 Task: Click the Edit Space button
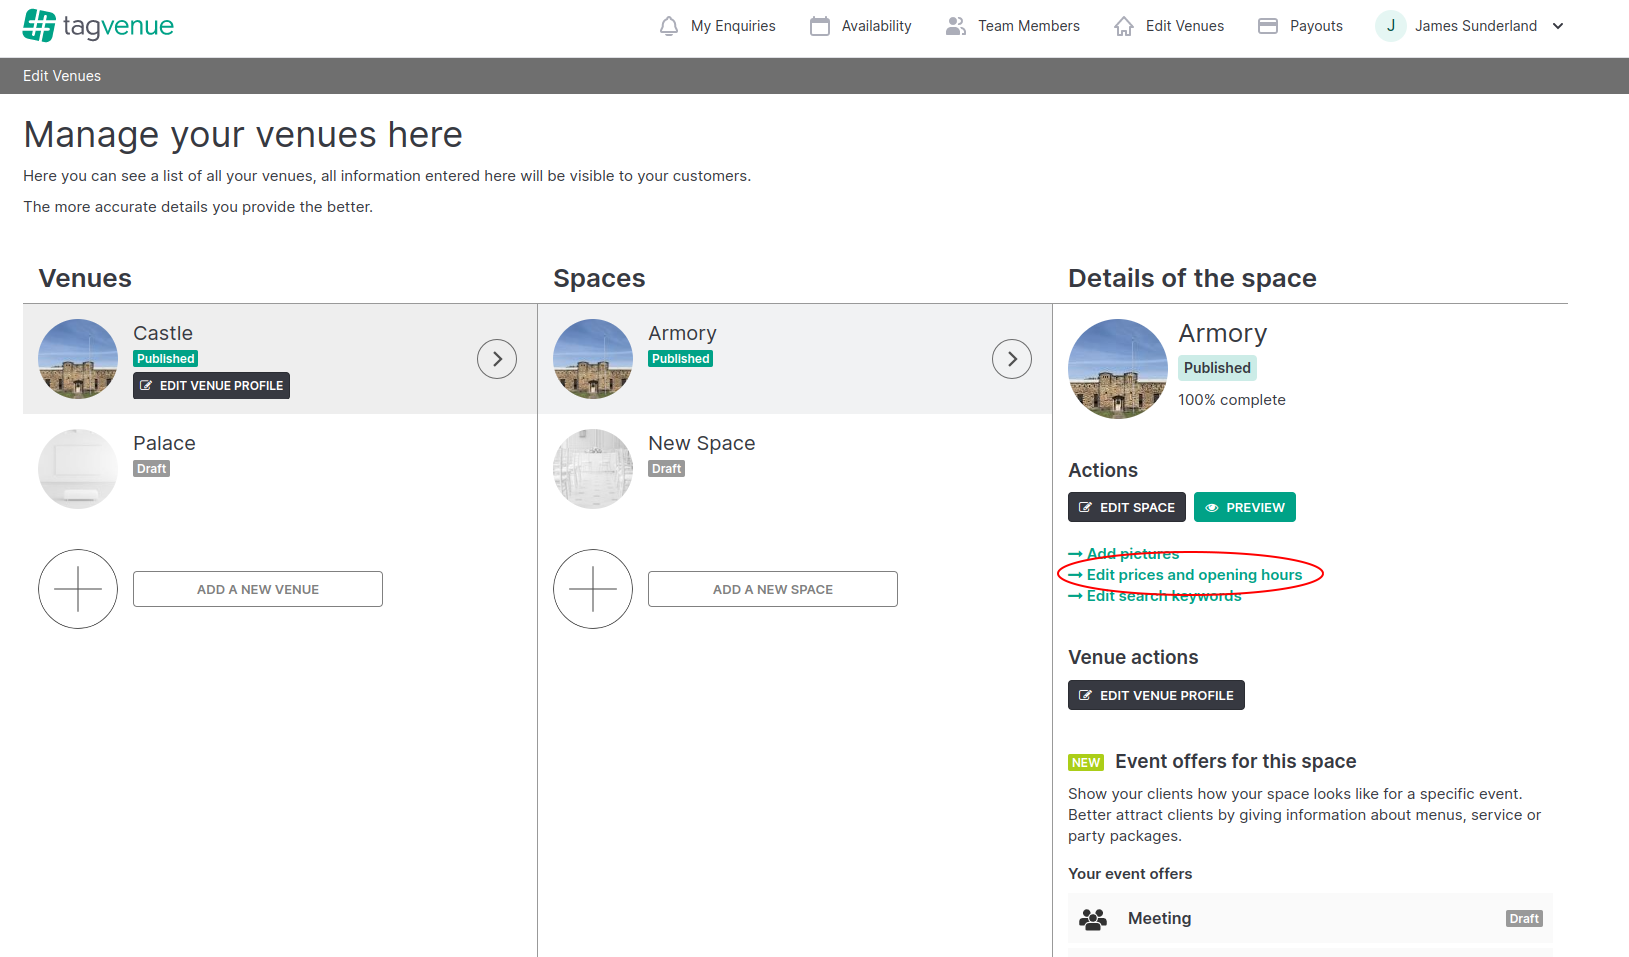[x=1127, y=507]
